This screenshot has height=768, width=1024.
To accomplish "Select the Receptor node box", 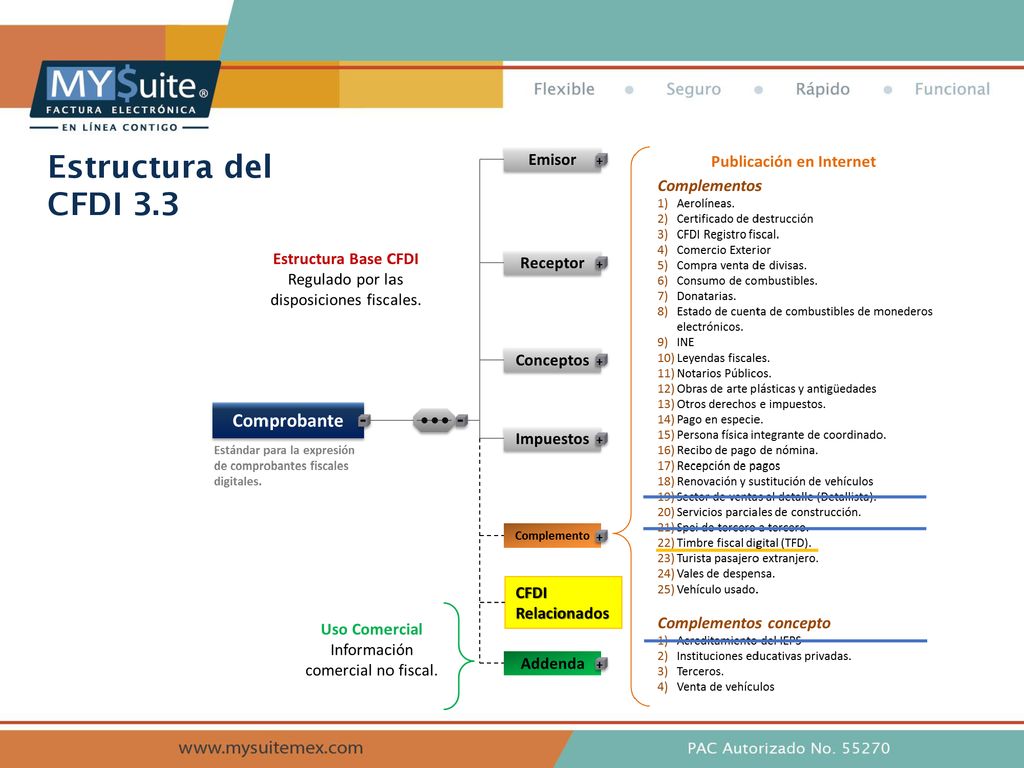I will pos(552,263).
